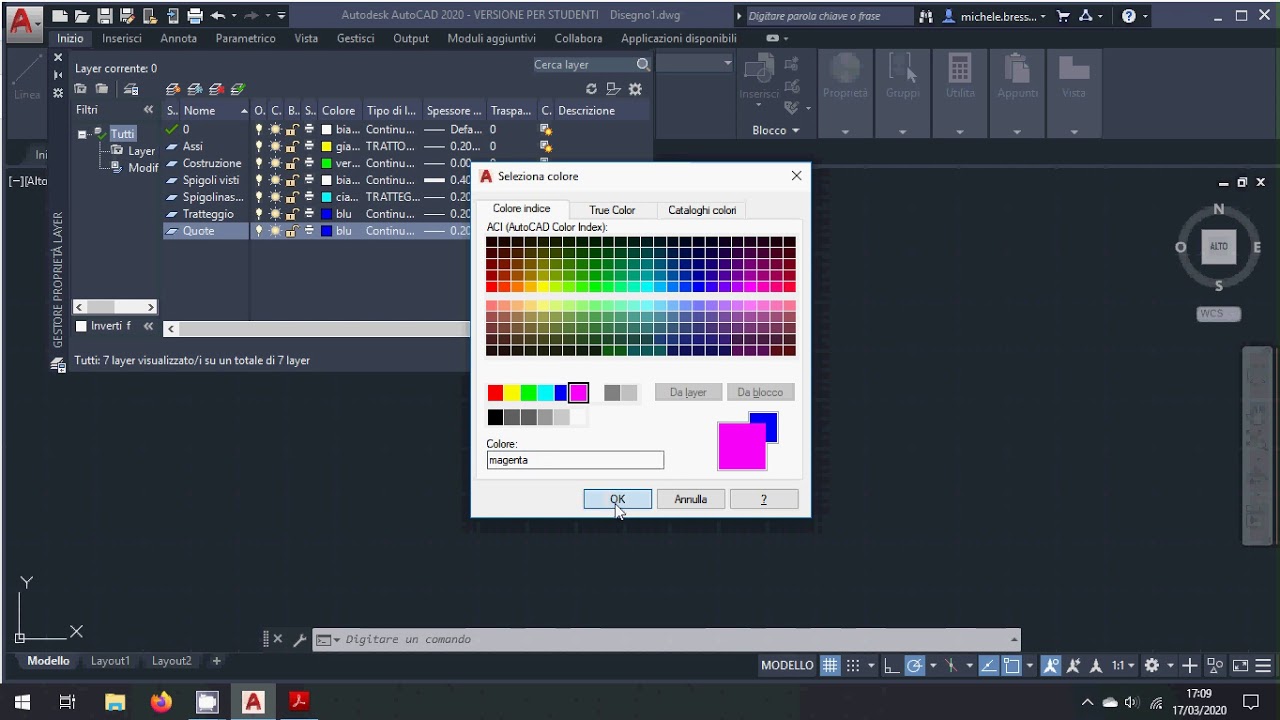1280x720 pixels.
Task: Toggle the drawing grid display in status bar
Action: pyautogui.click(x=829, y=665)
